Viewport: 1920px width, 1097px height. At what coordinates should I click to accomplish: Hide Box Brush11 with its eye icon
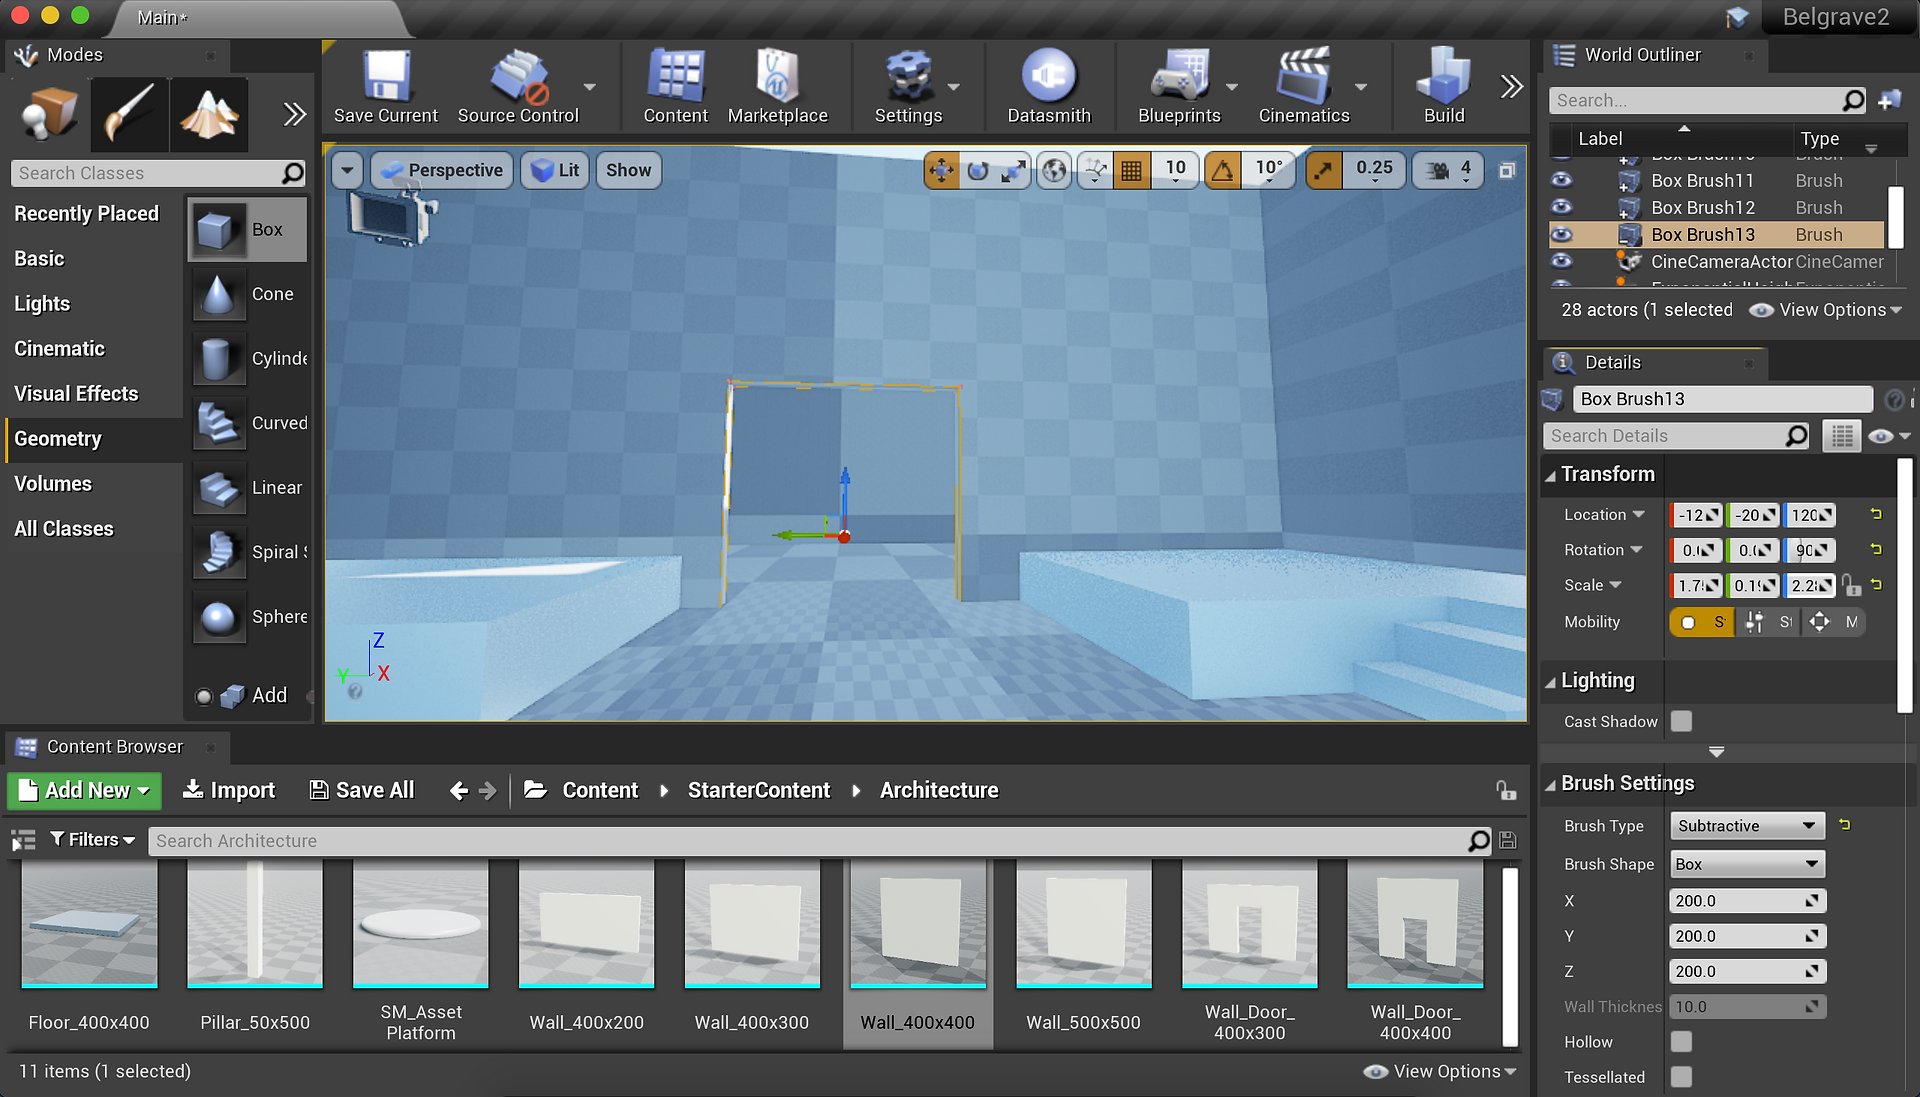(x=1561, y=180)
